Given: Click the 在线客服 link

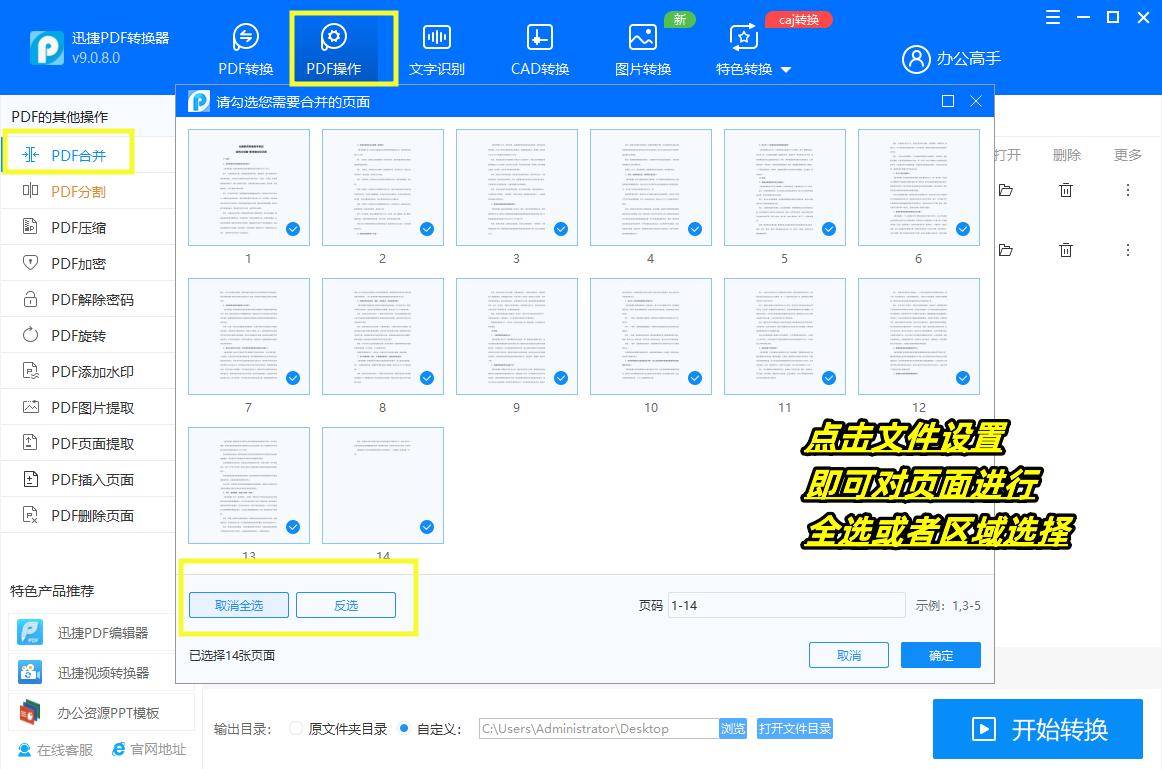Looking at the screenshot, I should pos(55,750).
